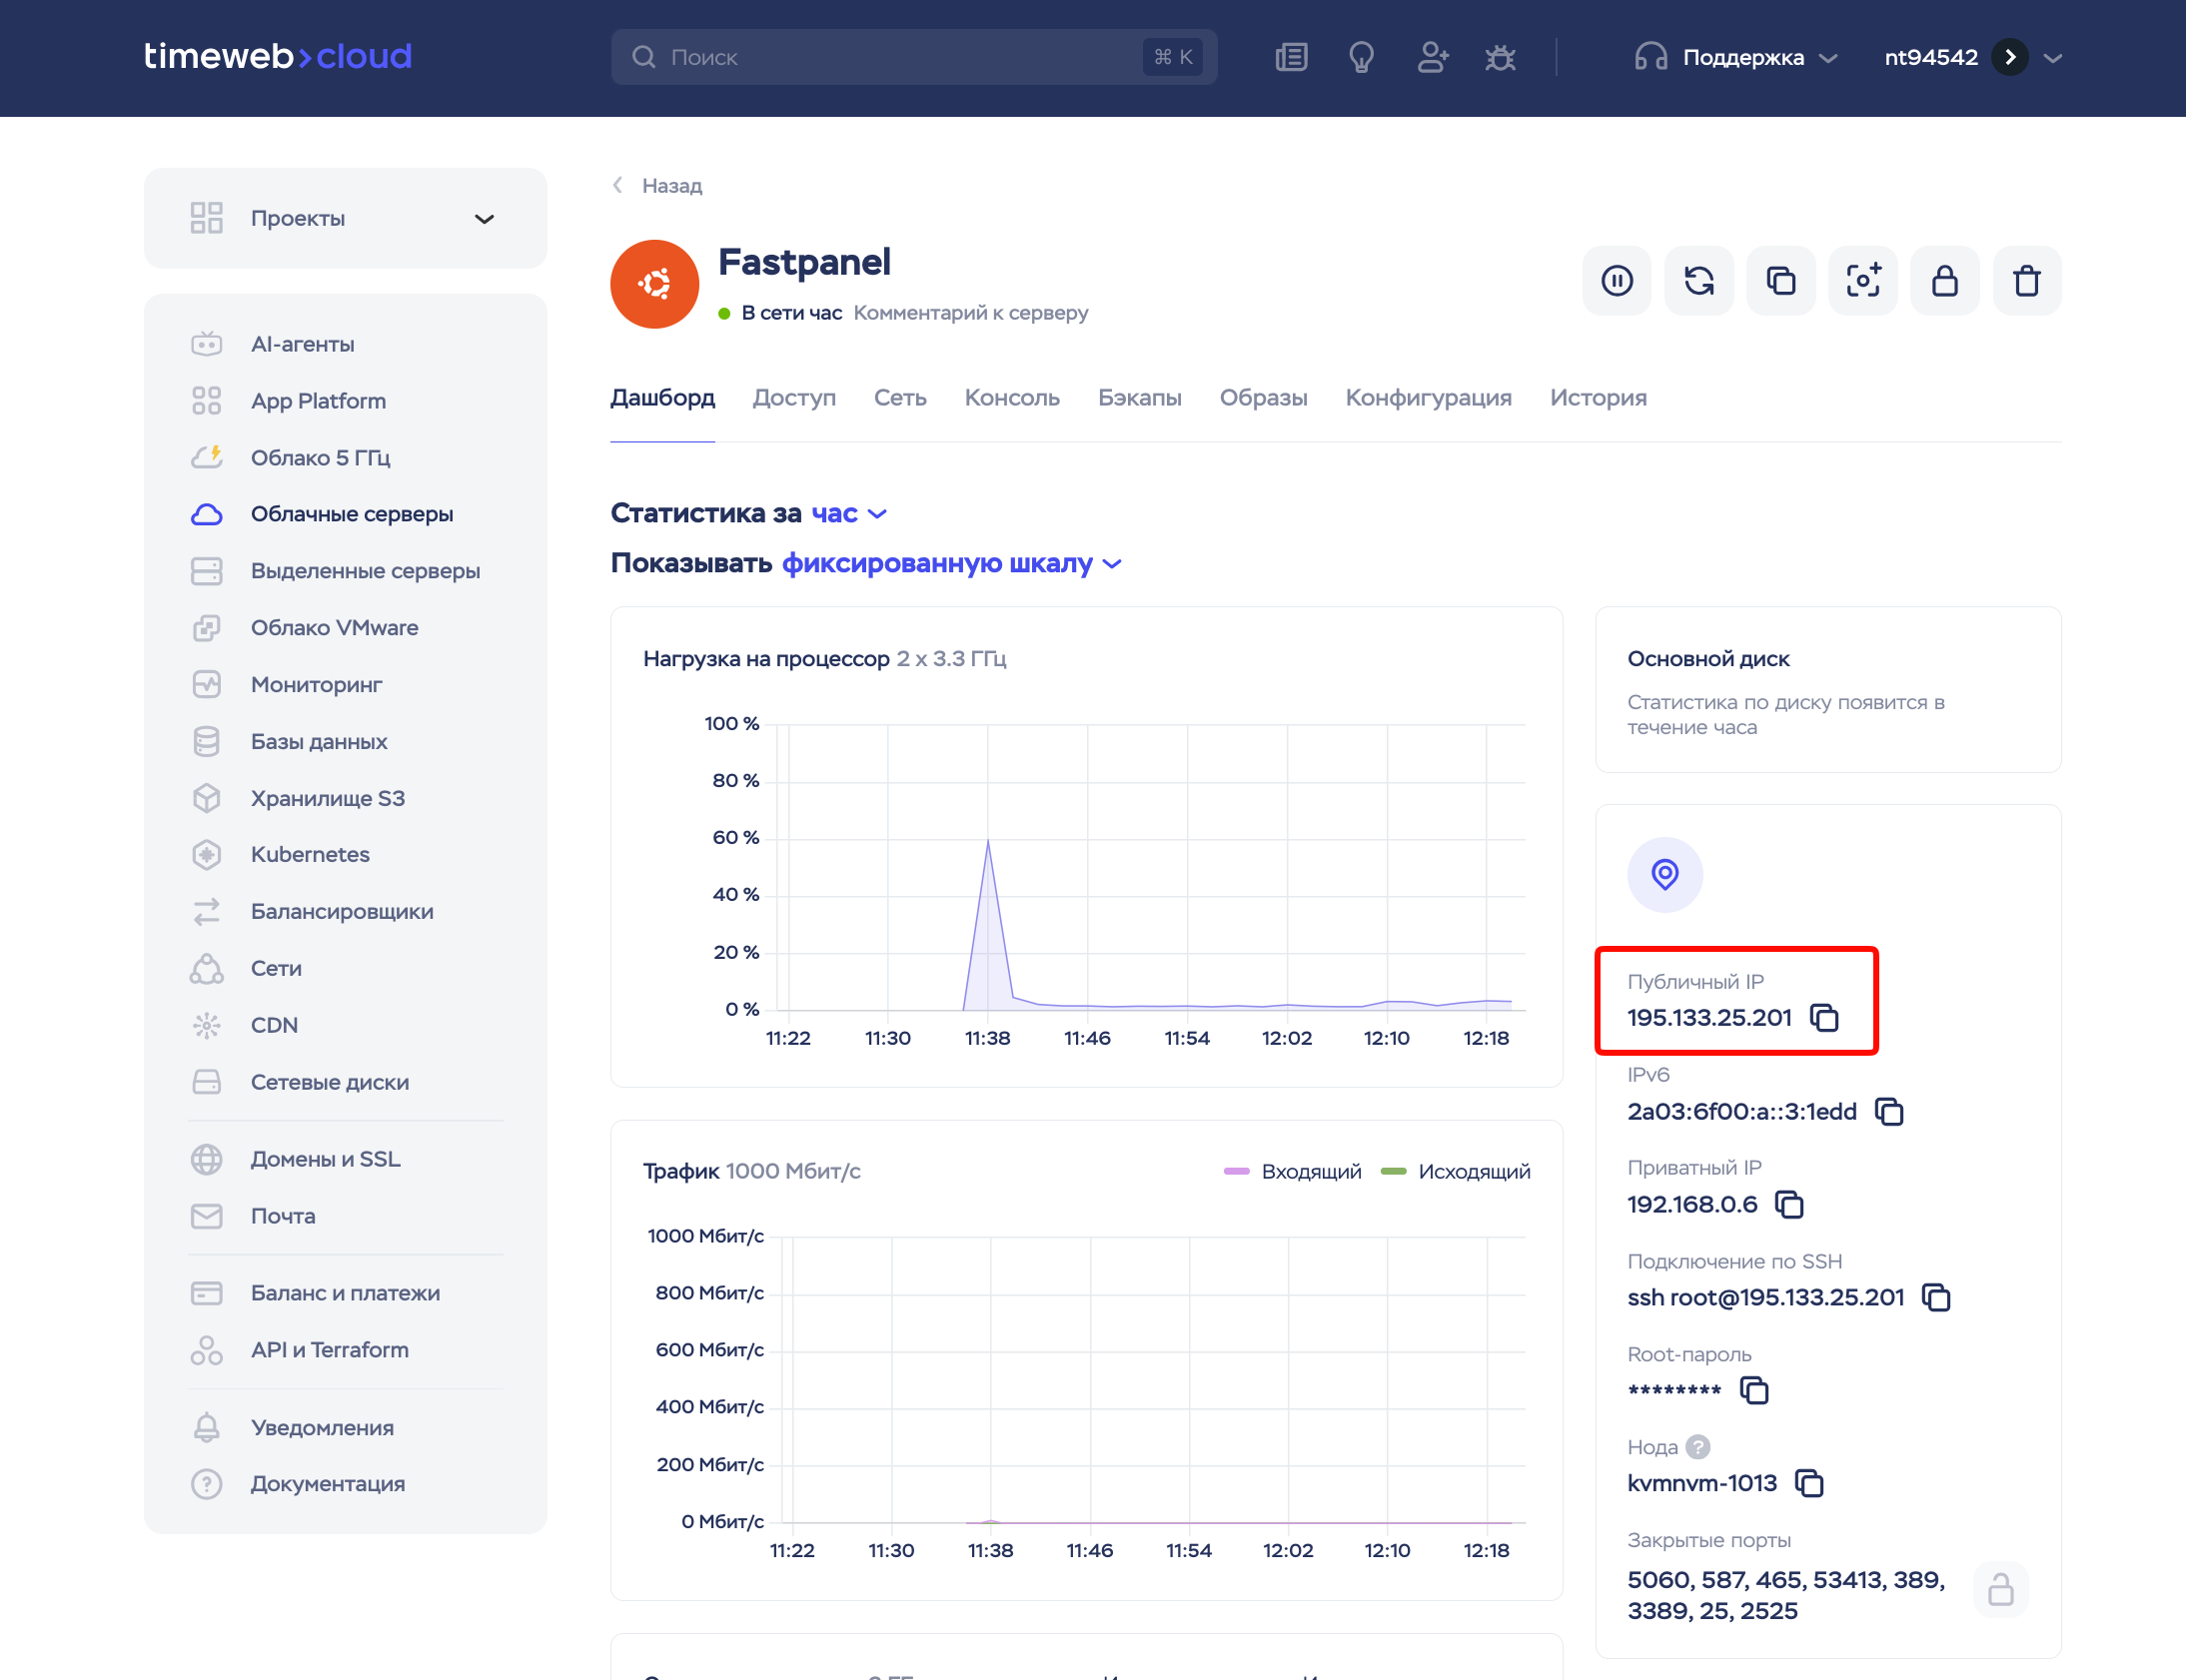Open Хранилище S3 in sidebar

[345, 798]
